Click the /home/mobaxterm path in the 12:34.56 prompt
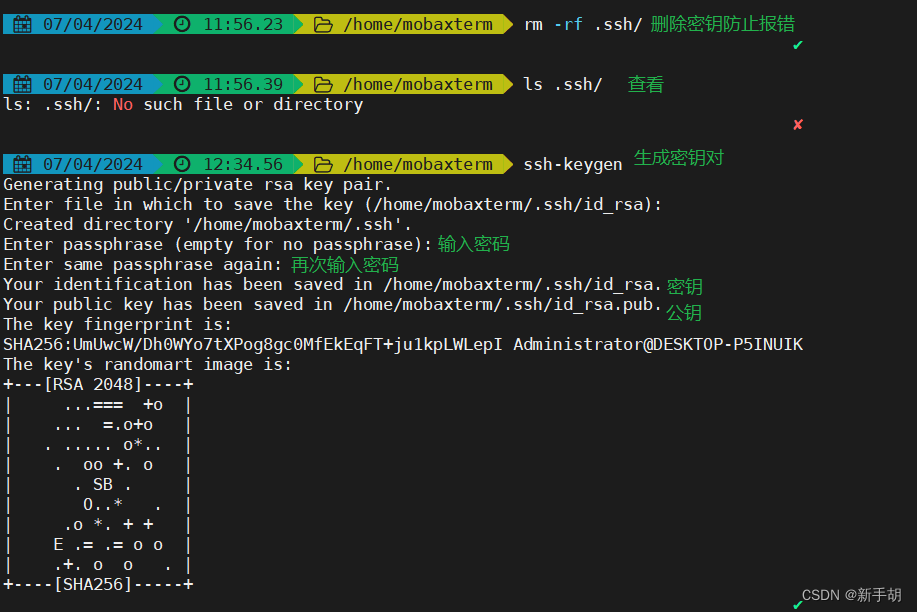Image resolution: width=917 pixels, height=612 pixels. pyautogui.click(x=418, y=164)
